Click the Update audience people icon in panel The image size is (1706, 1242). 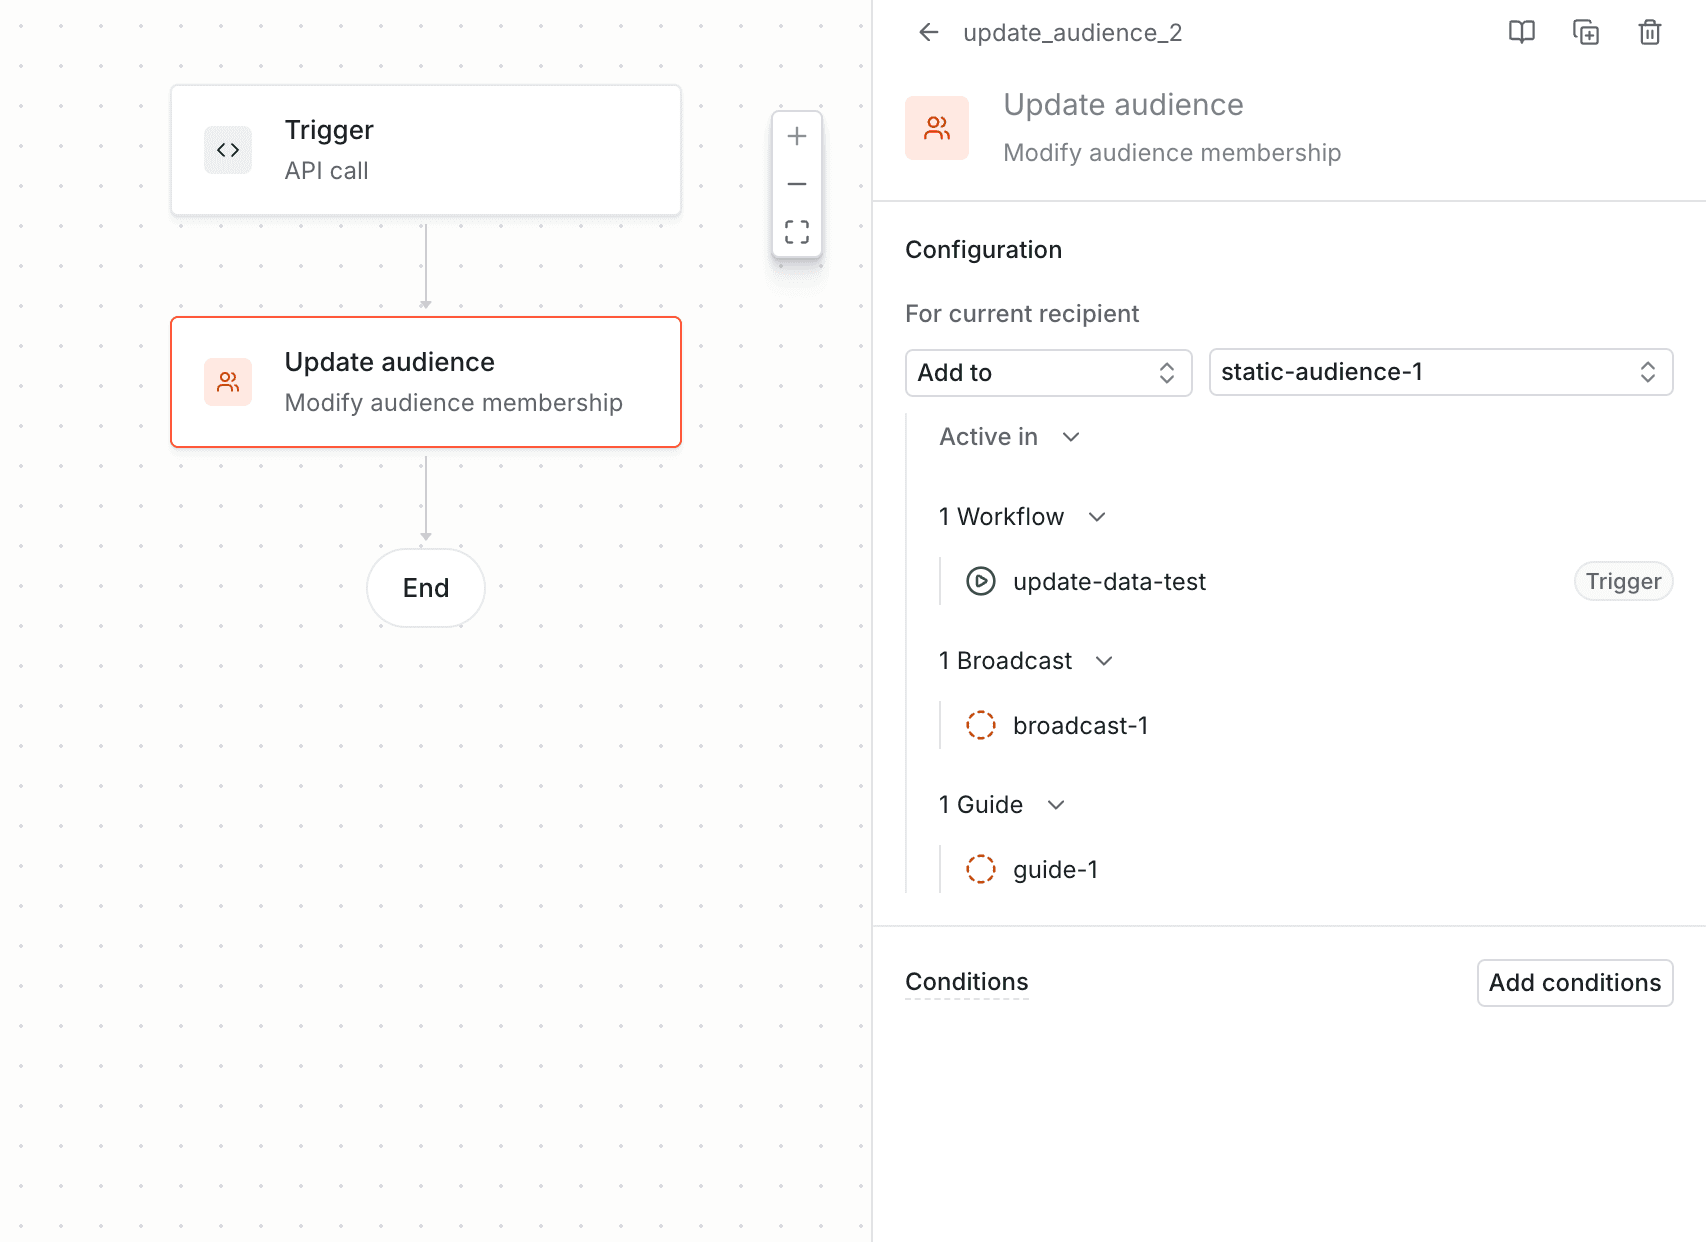[x=936, y=127]
